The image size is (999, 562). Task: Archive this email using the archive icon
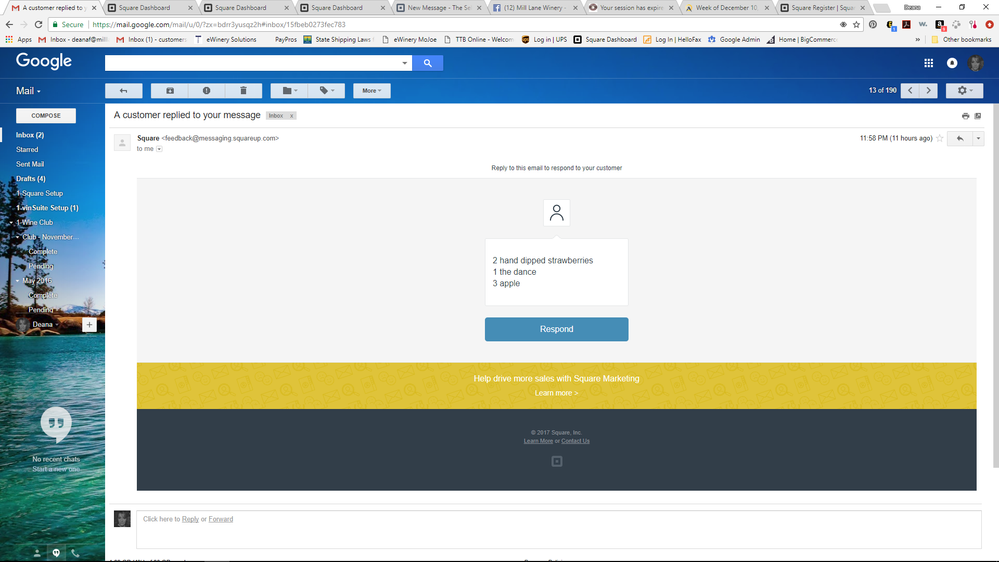tap(169, 91)
